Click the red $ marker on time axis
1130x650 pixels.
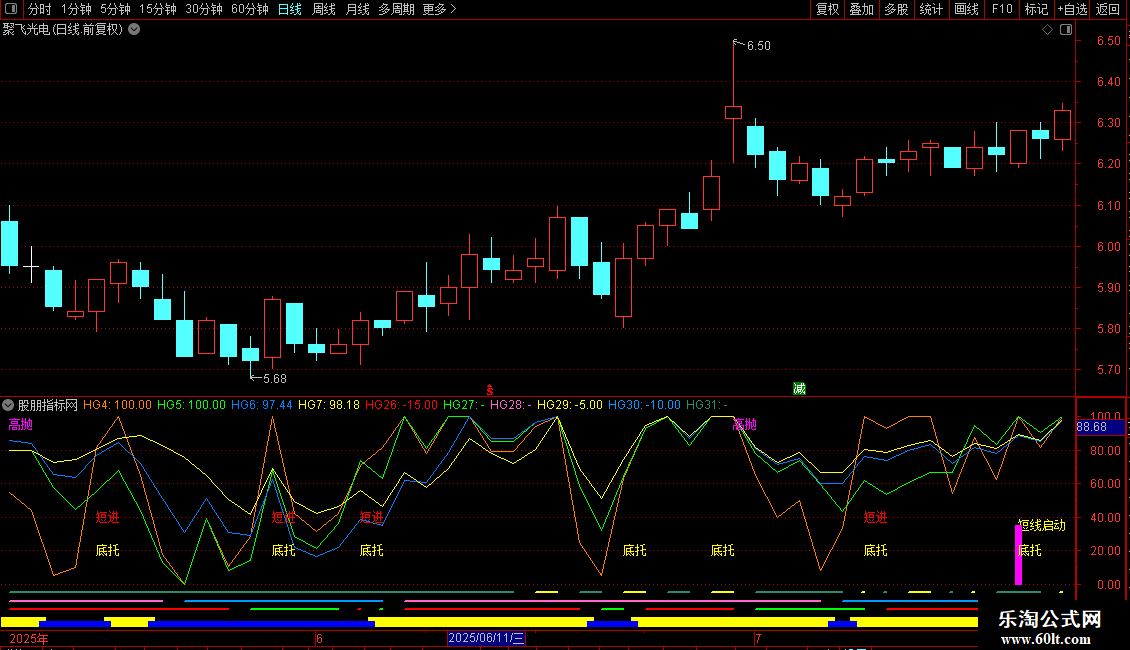490,390
